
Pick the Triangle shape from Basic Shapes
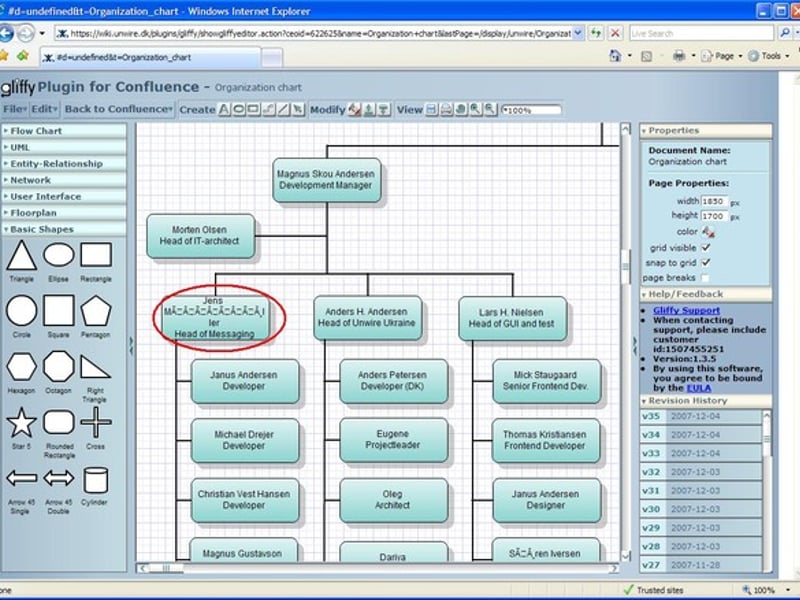21,256
